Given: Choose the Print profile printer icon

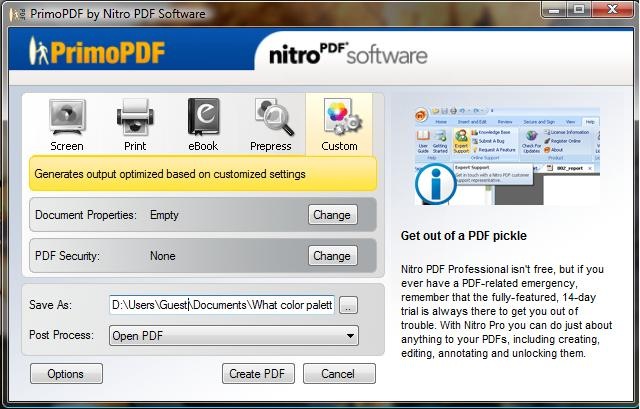Looking at the screenshot, I should click(x=135, y=117).
